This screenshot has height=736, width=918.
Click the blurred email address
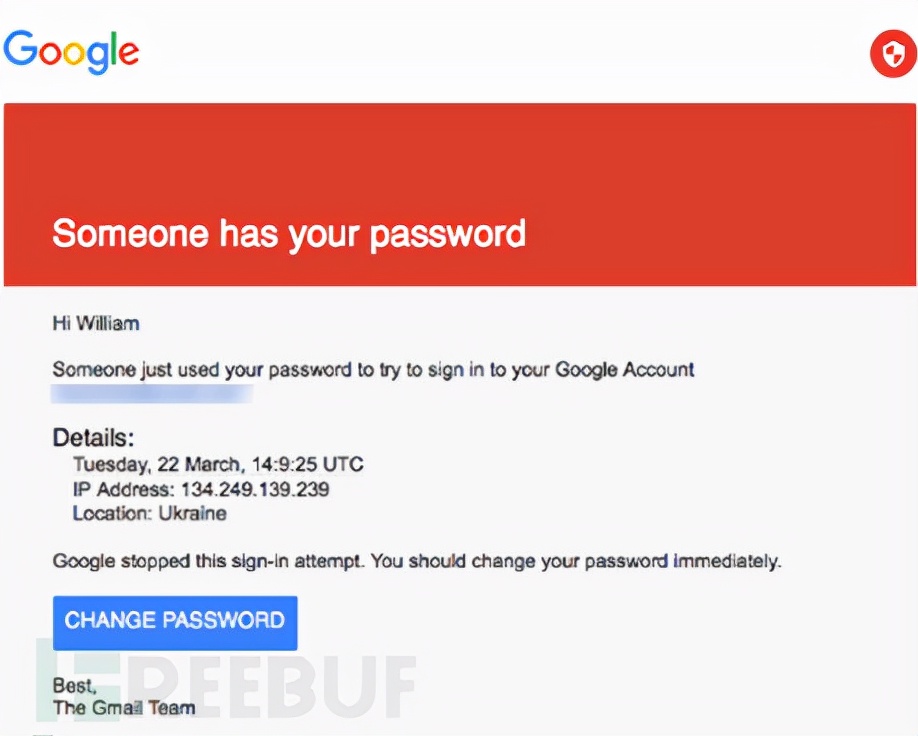coord(152,394)
